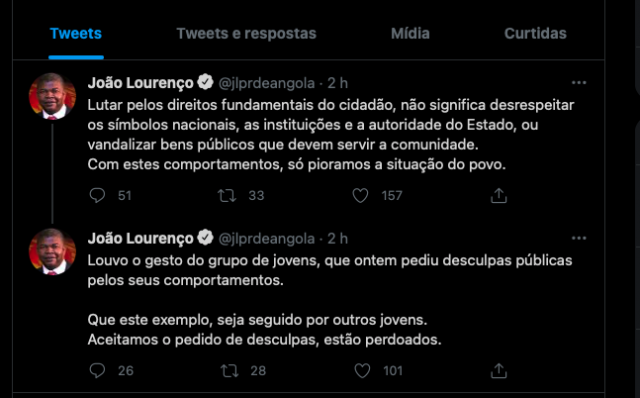This screenshot has width=640, height=398.
Task: Open the second tweet's profile avatar
Action: 52,252
